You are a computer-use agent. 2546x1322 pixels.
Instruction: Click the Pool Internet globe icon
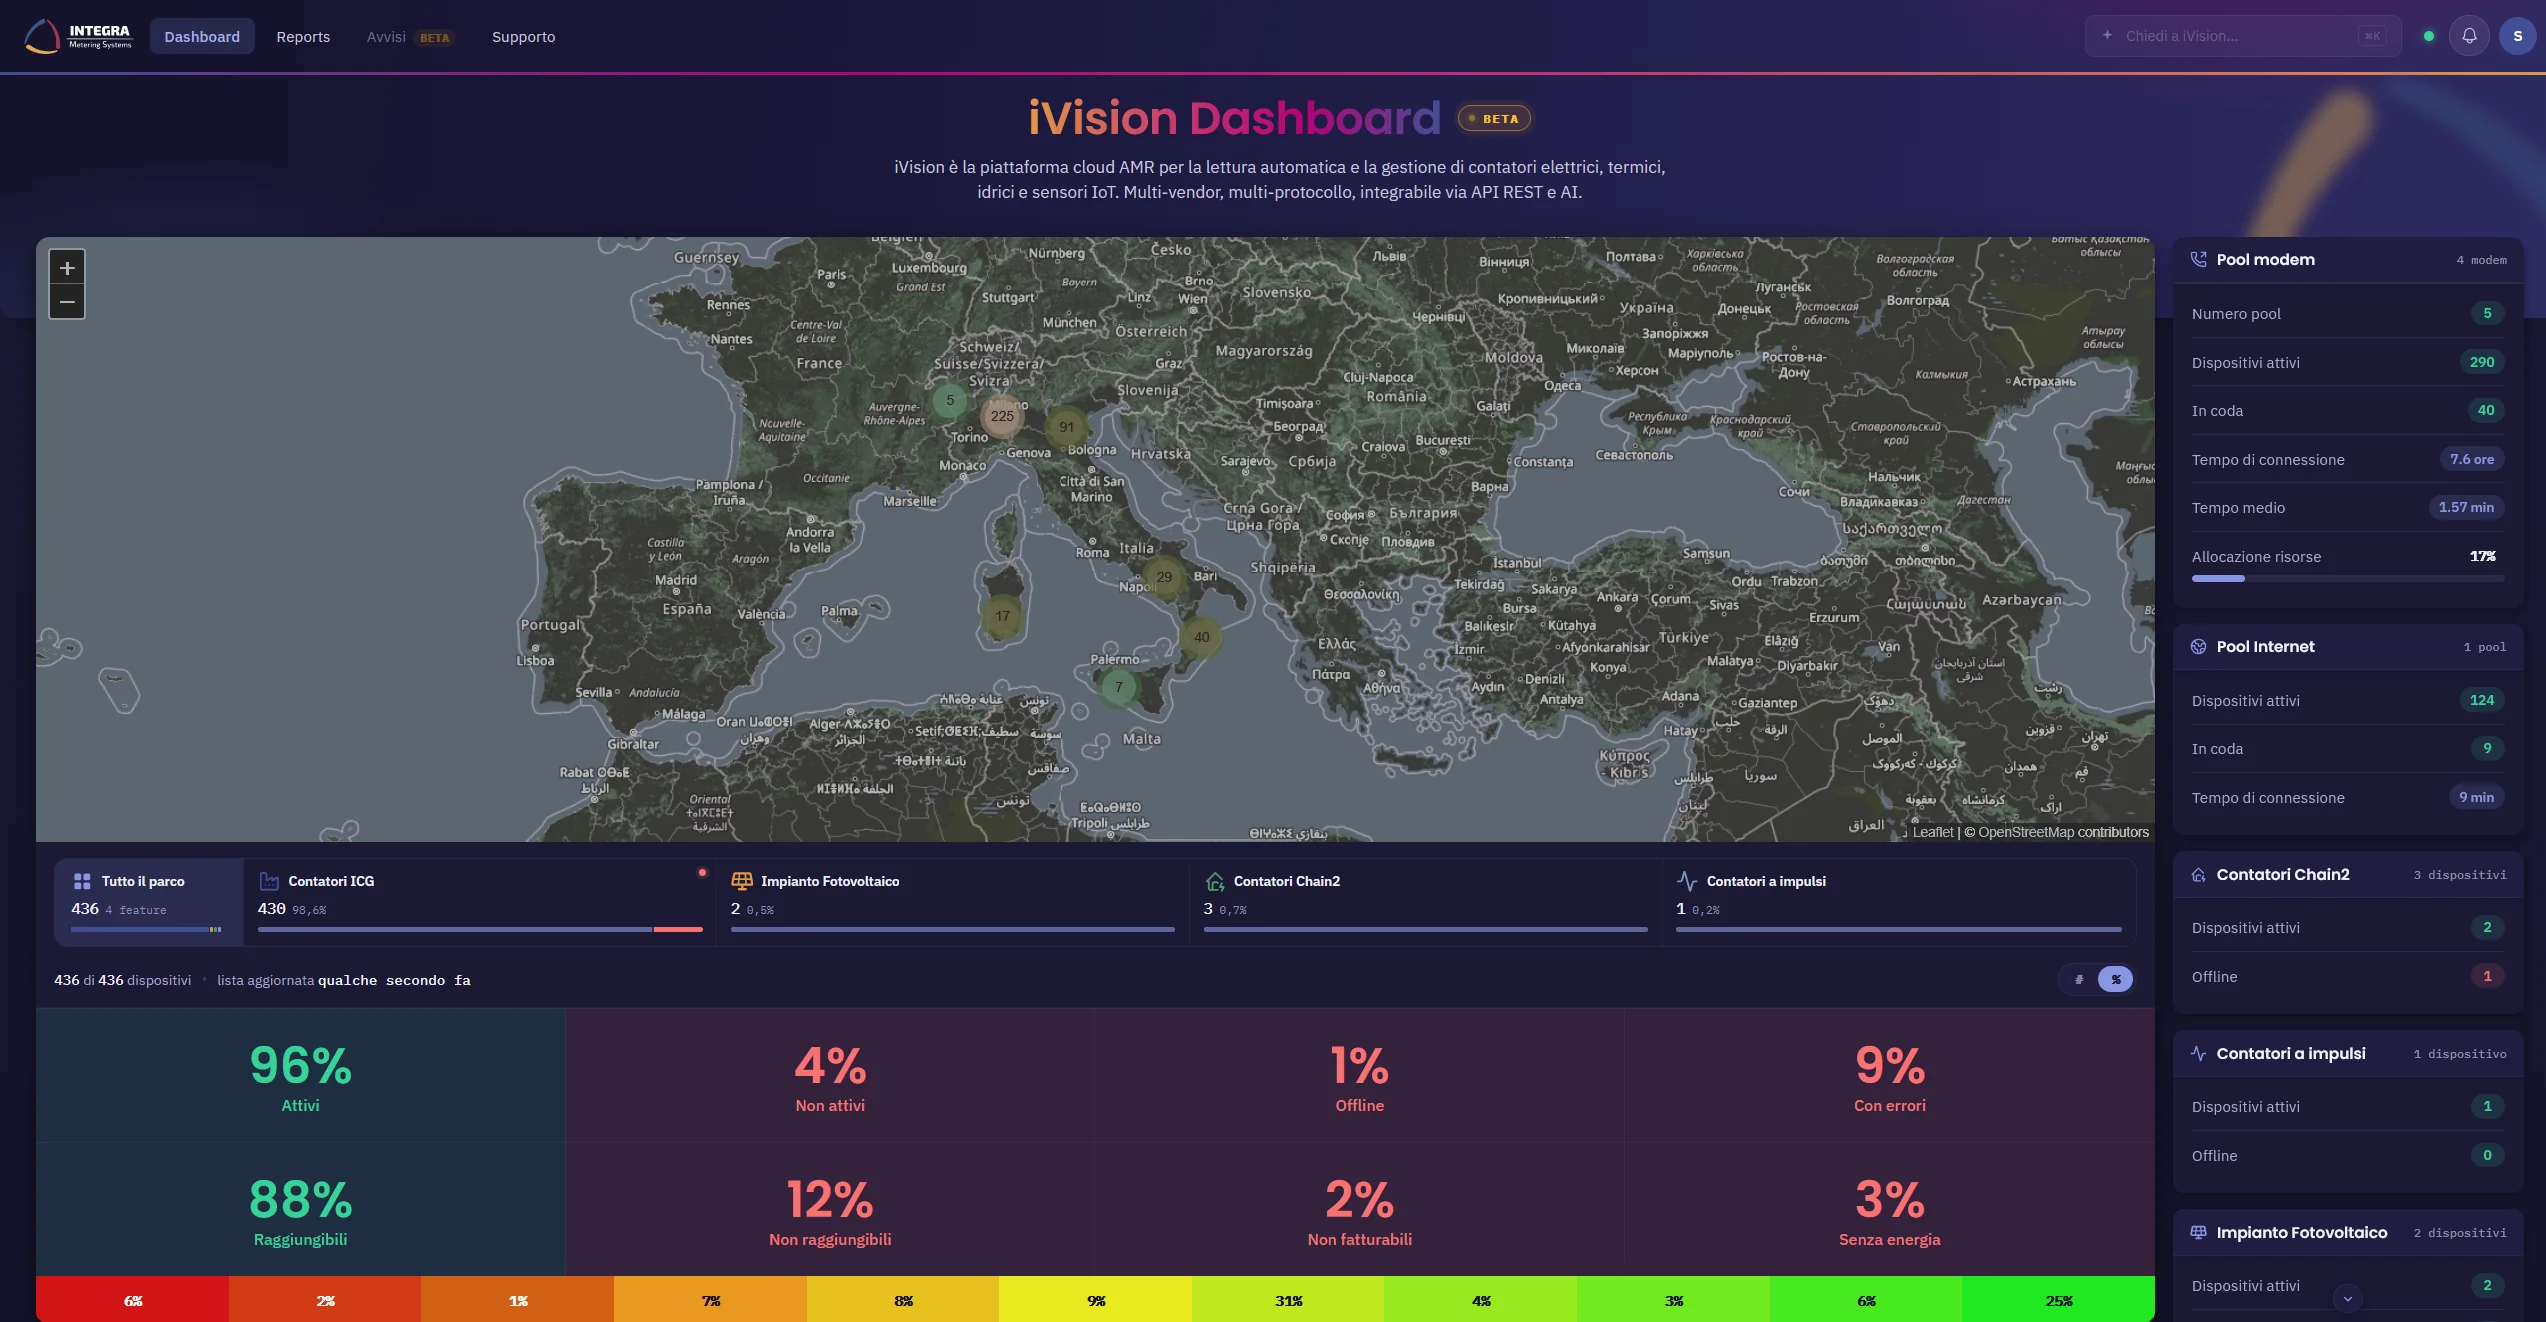(x=2198, y=647)
